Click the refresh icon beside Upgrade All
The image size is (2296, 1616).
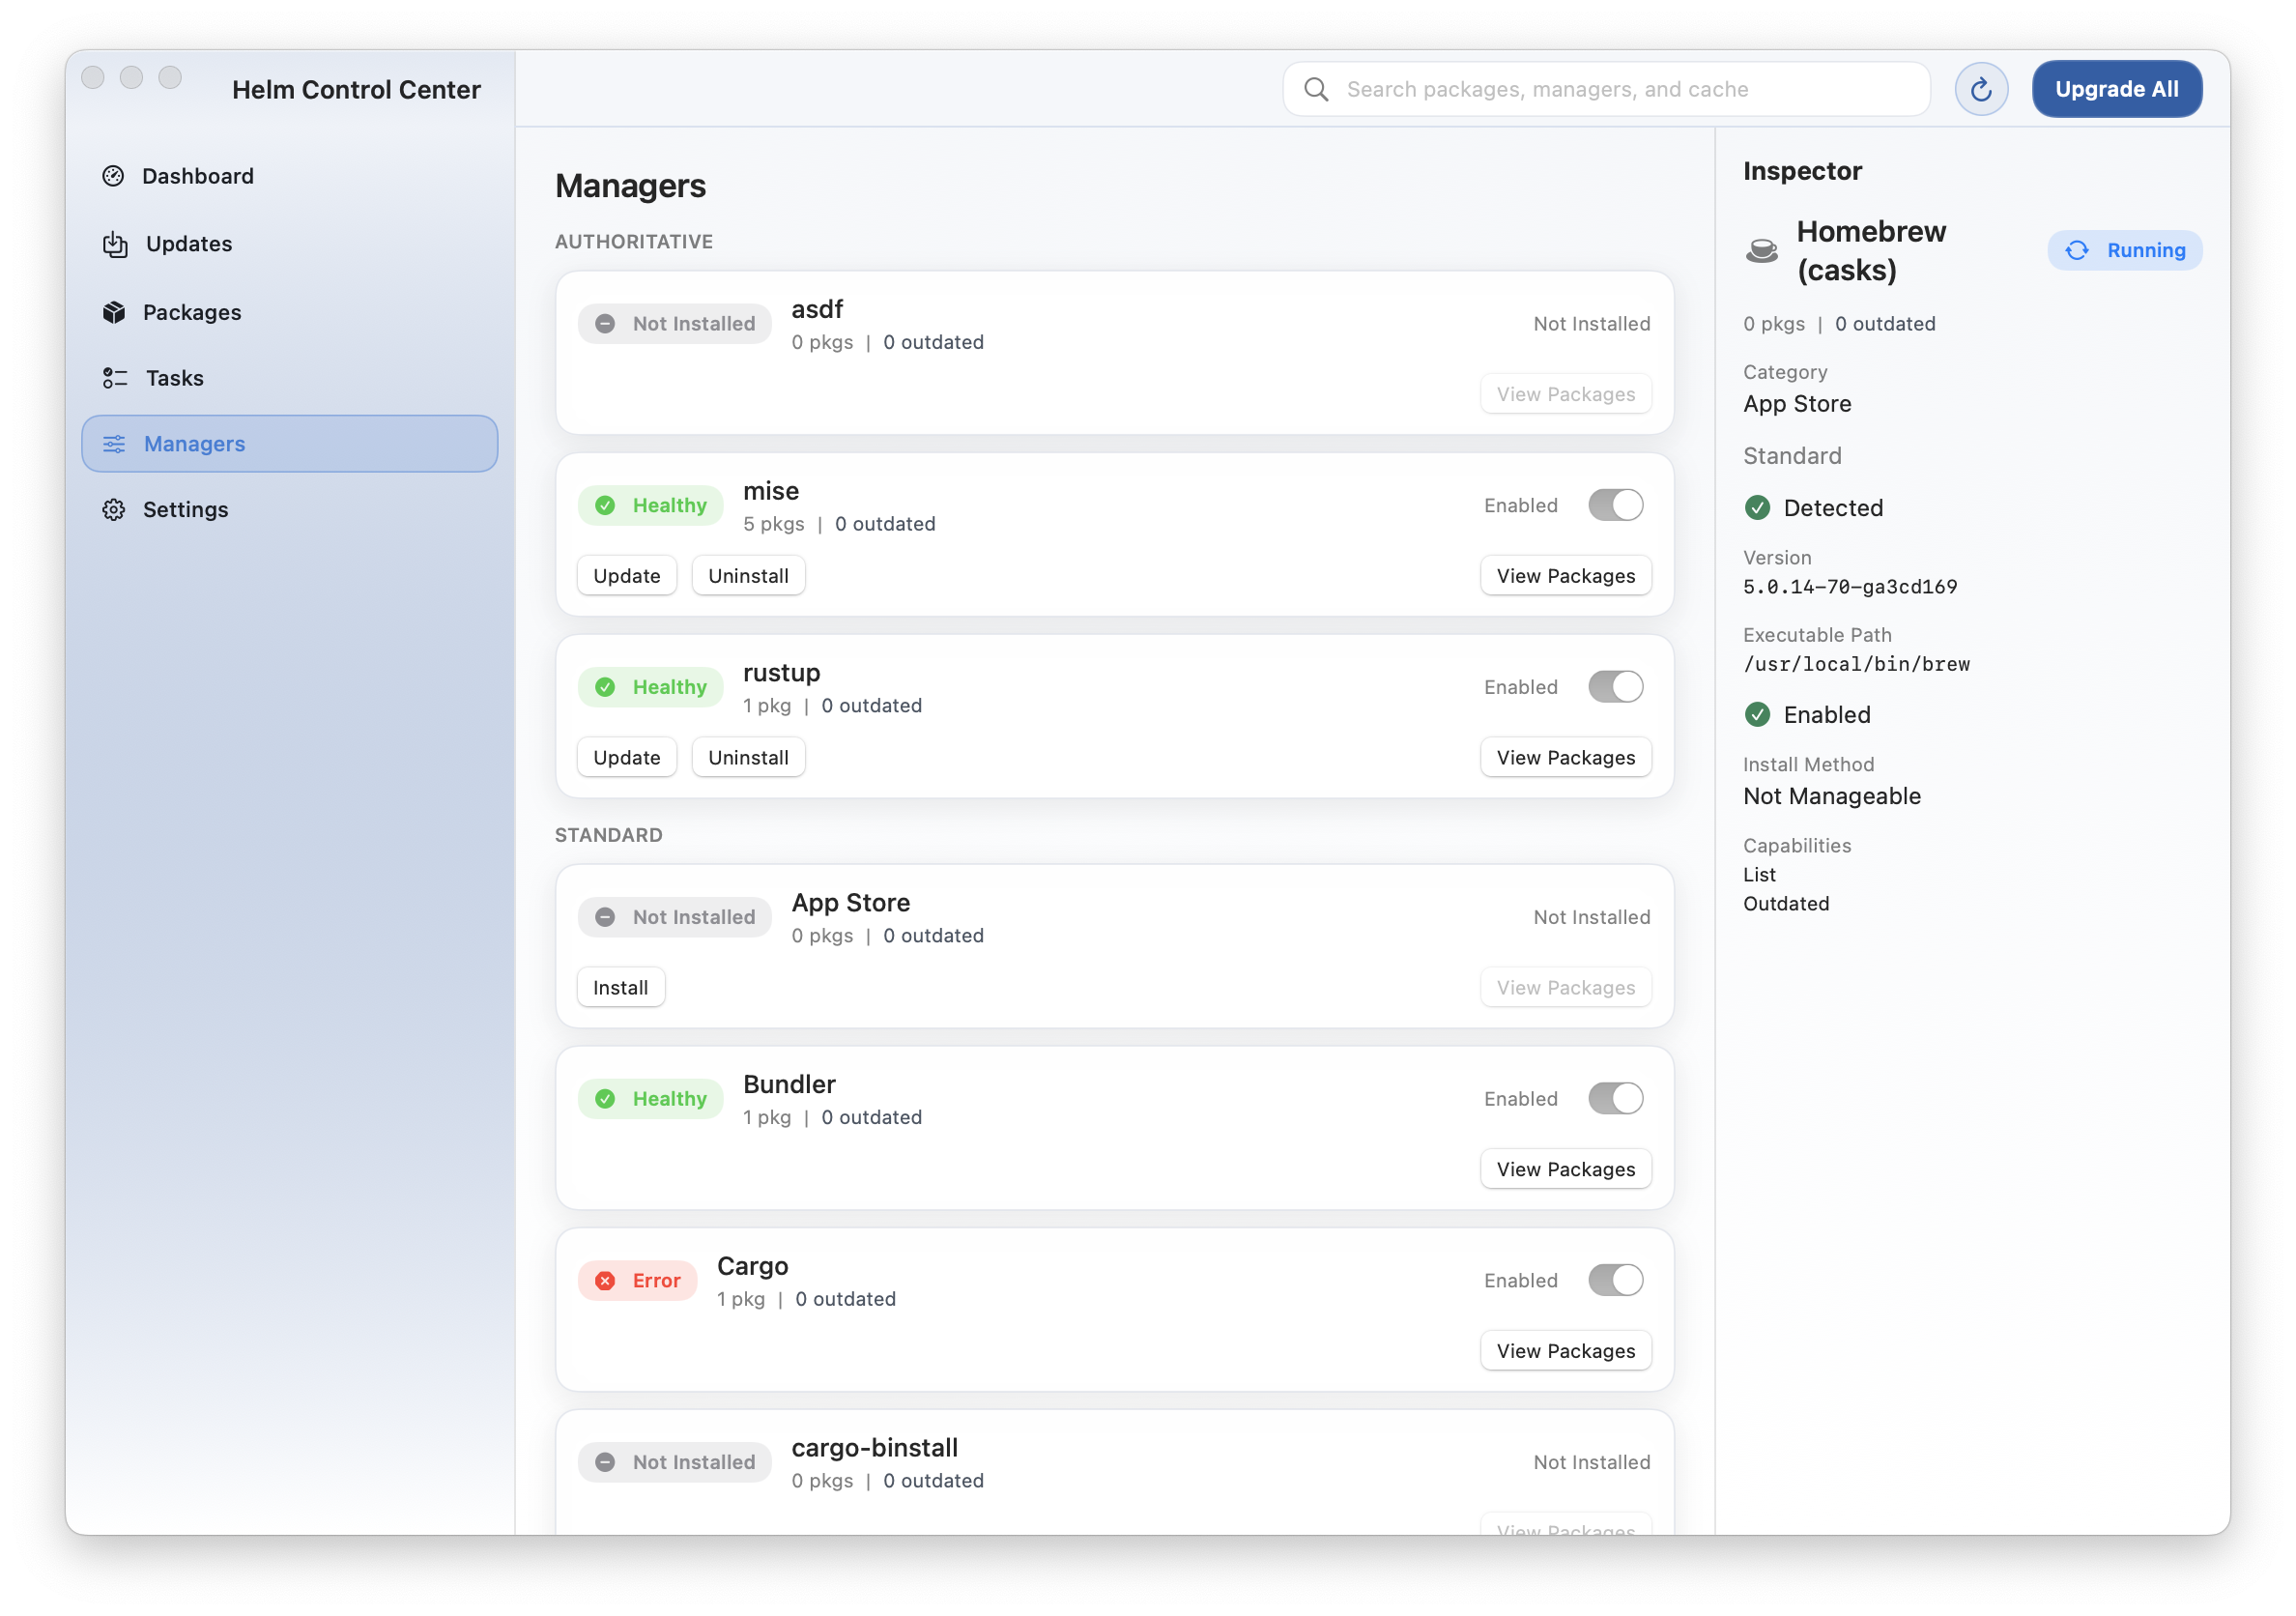click(1981, 89)
